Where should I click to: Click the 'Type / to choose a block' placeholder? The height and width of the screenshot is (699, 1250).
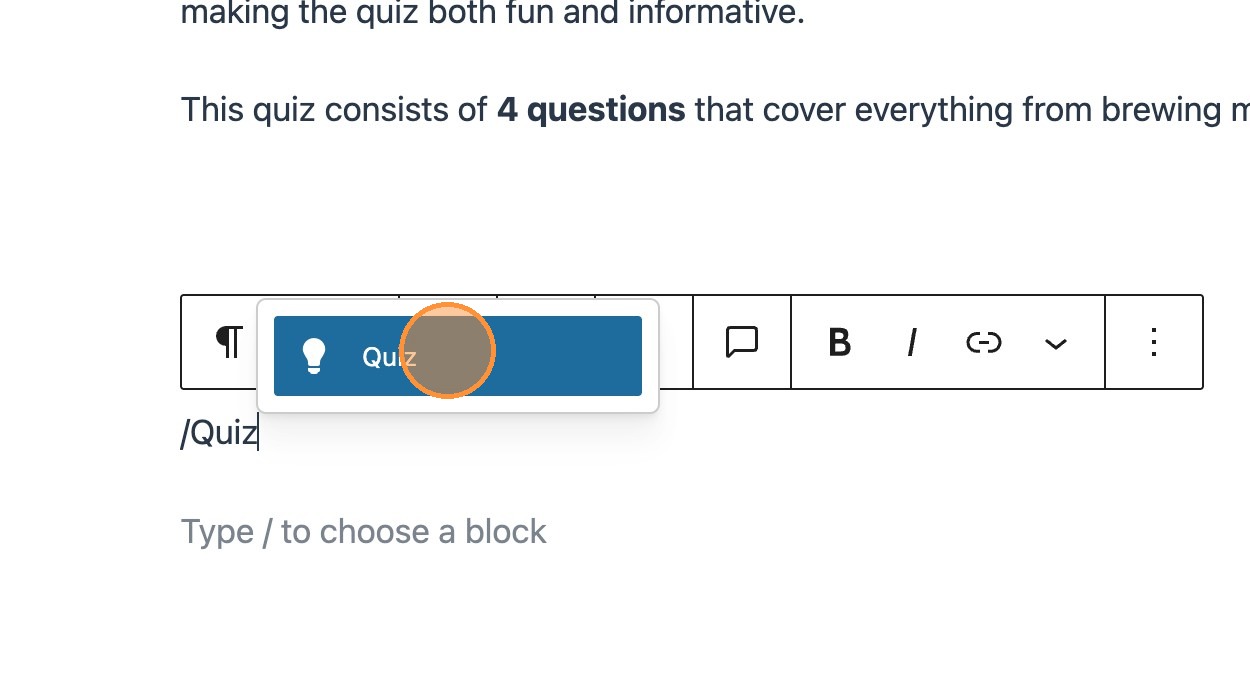pyautogui.click(x=363, y=531)
